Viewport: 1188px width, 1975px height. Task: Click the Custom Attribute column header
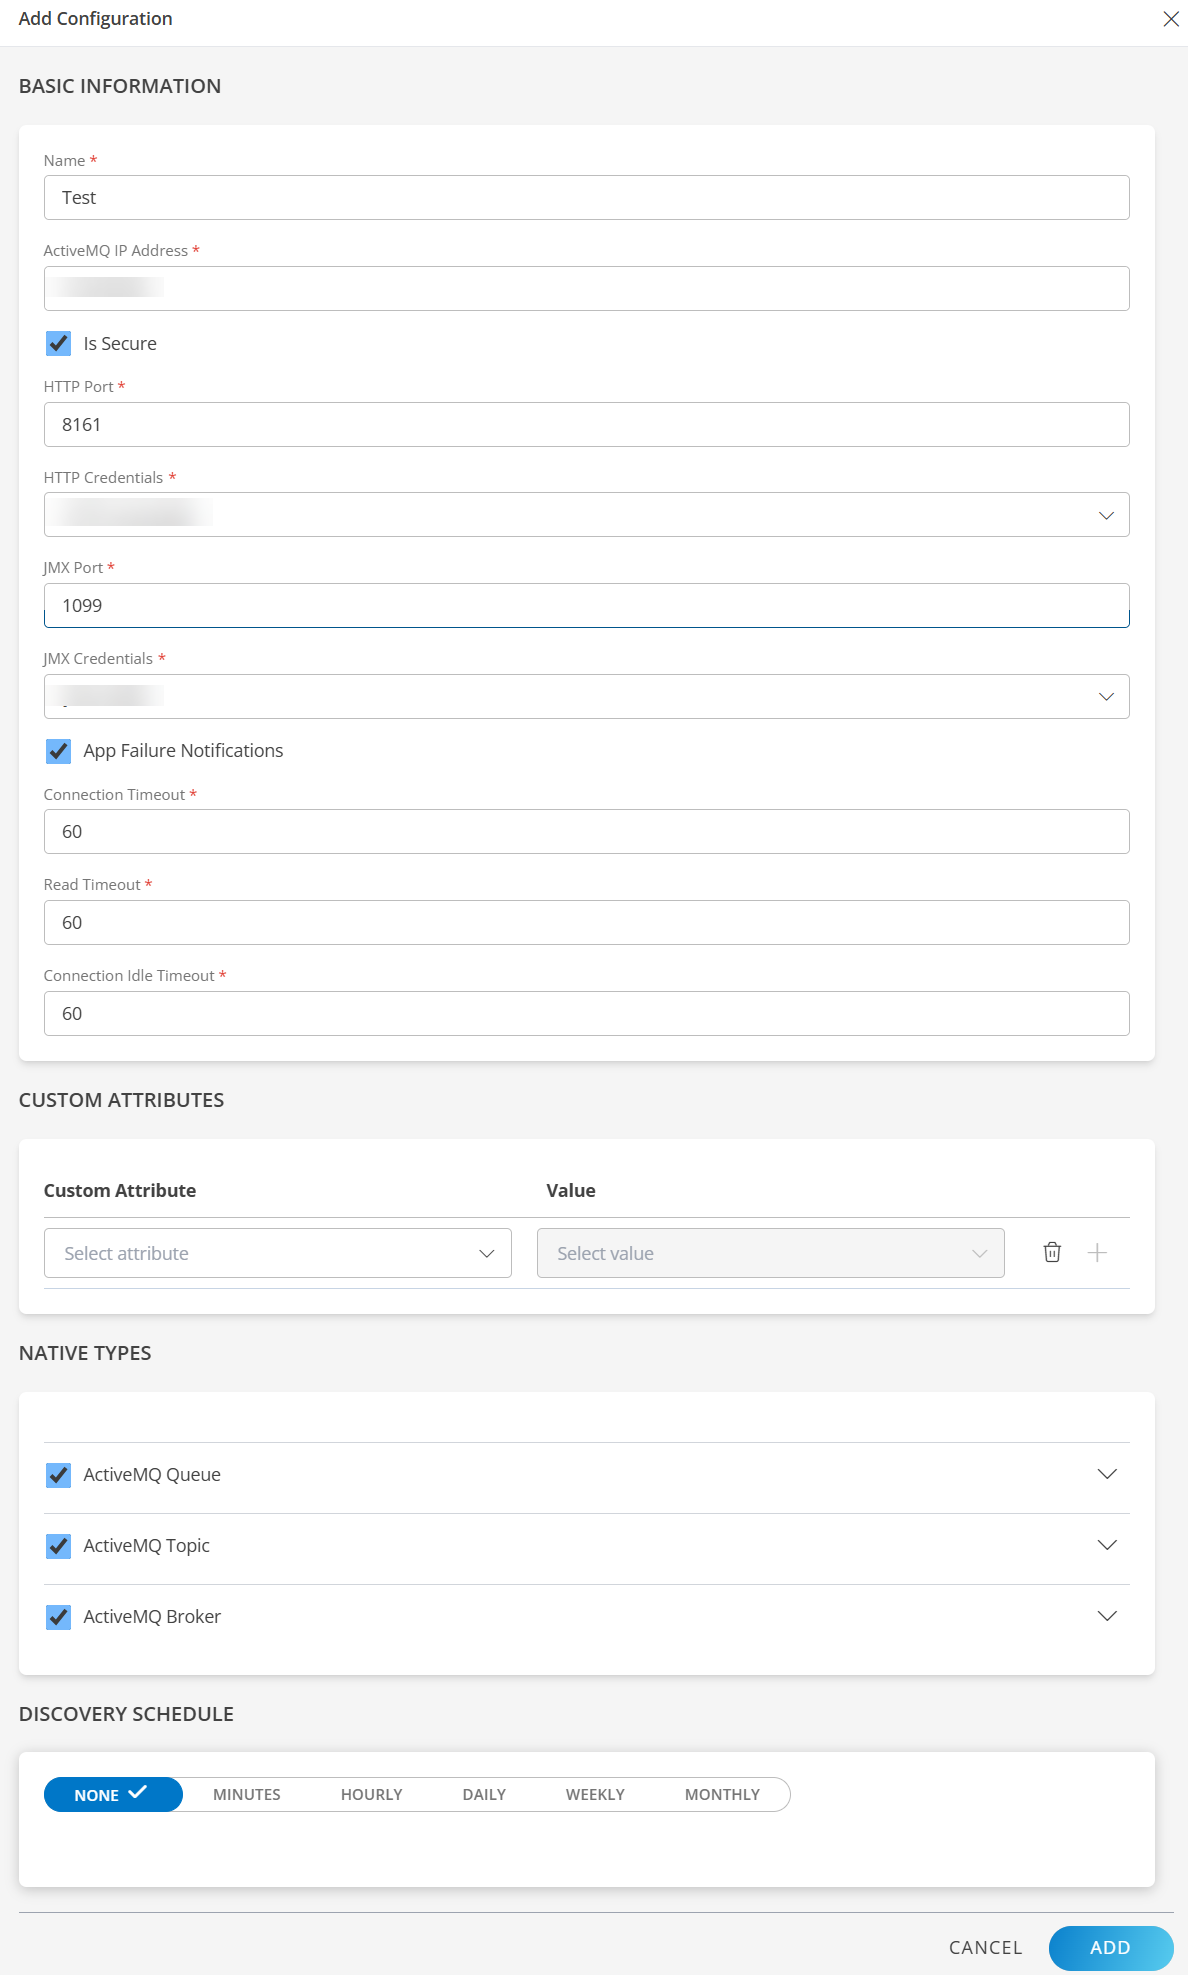point(120,1191)
